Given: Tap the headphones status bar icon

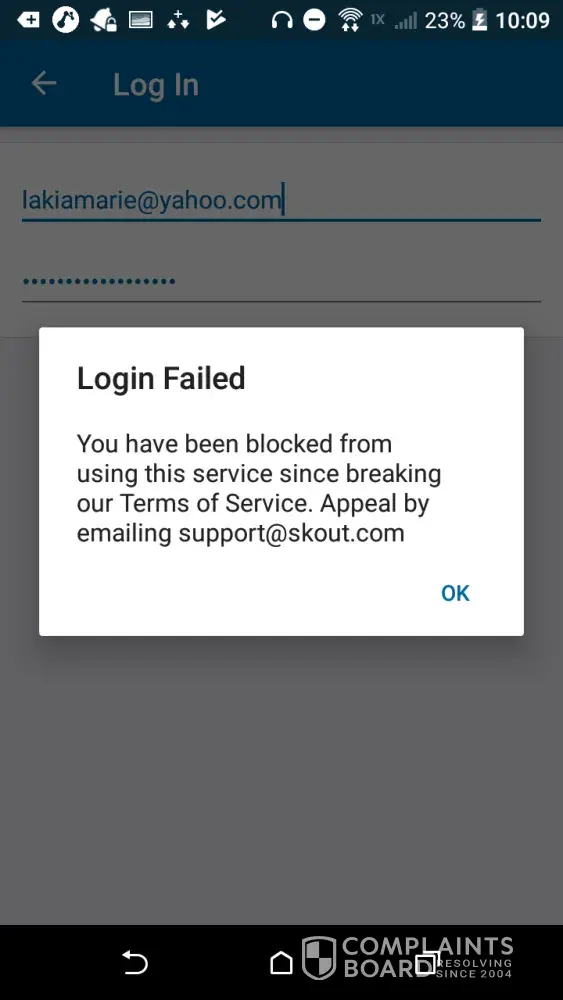Looking at the screenshot, I should (282, 20).
